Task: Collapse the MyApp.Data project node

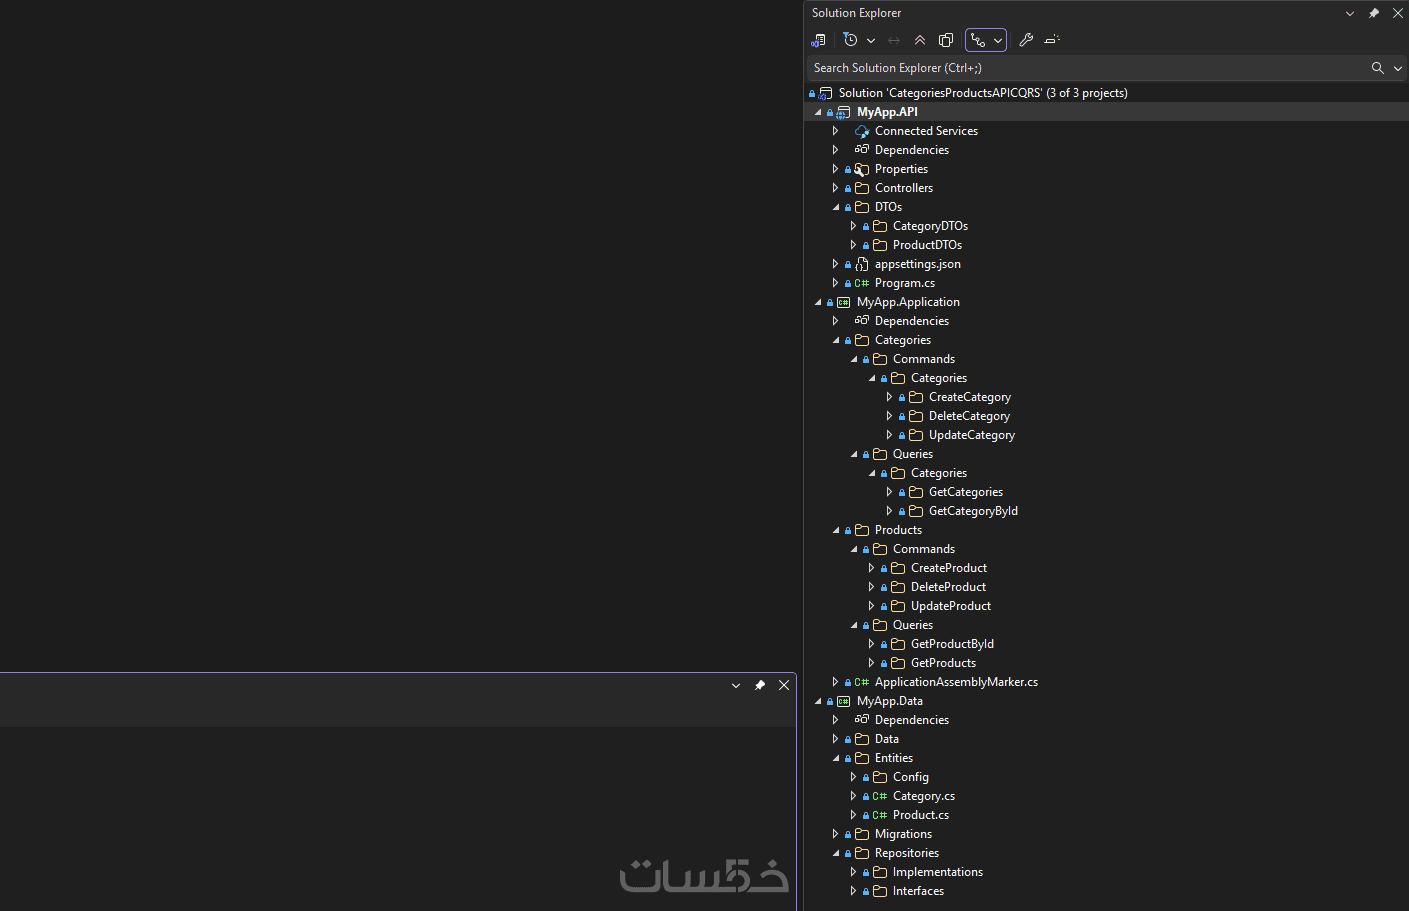Action: (817, 700)
